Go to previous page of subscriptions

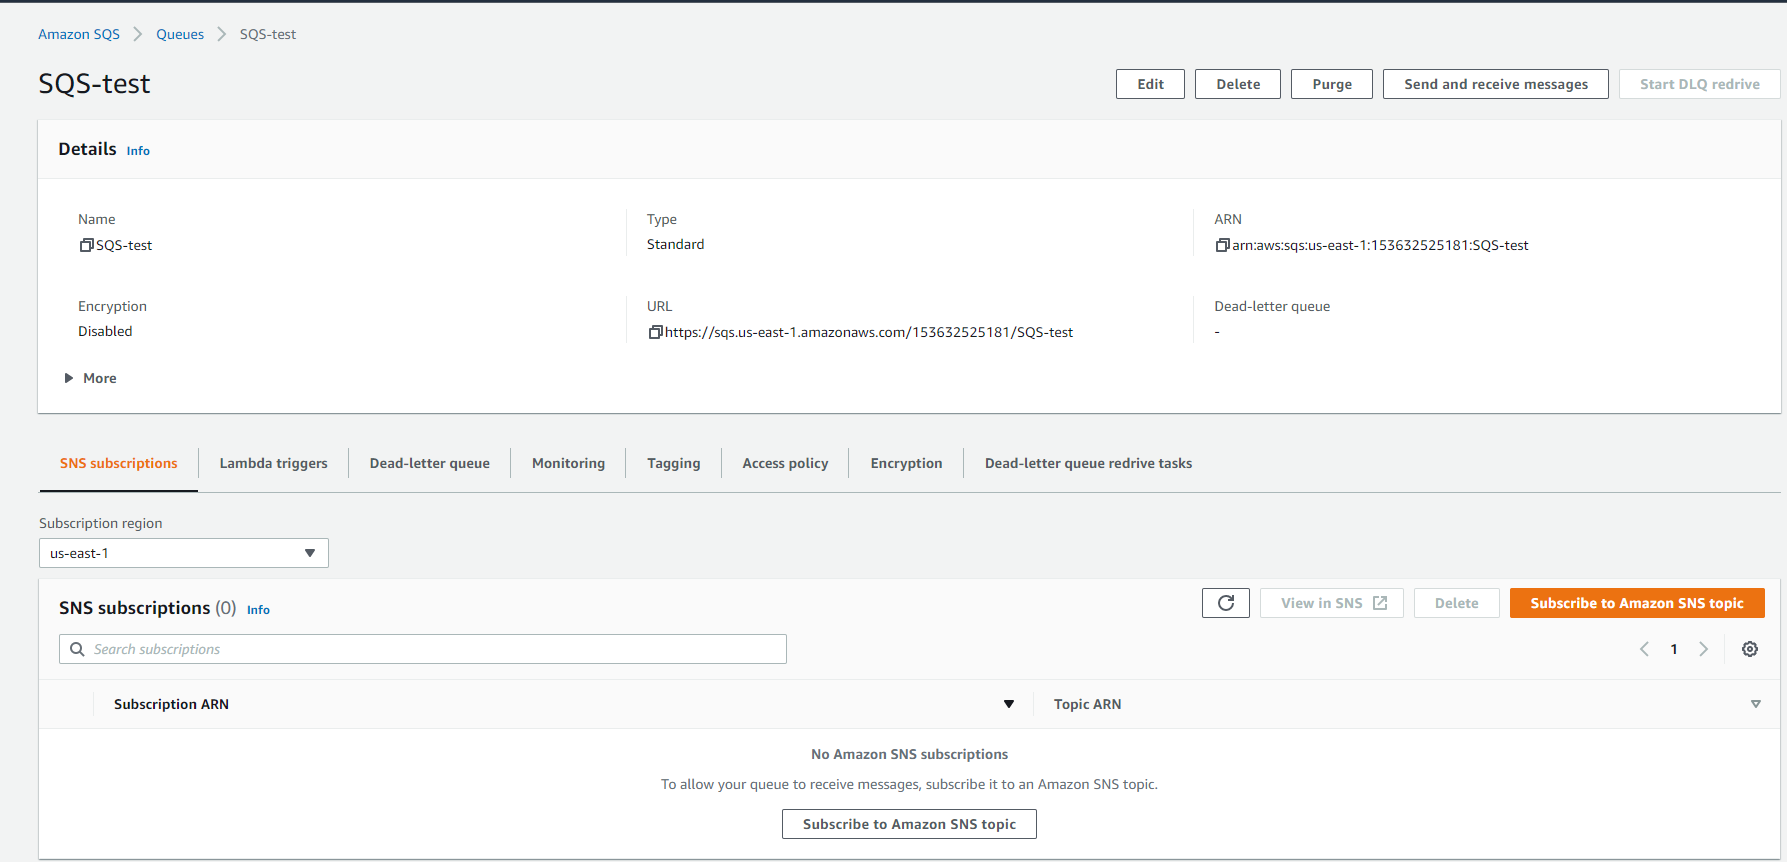tap(1644, 649)
